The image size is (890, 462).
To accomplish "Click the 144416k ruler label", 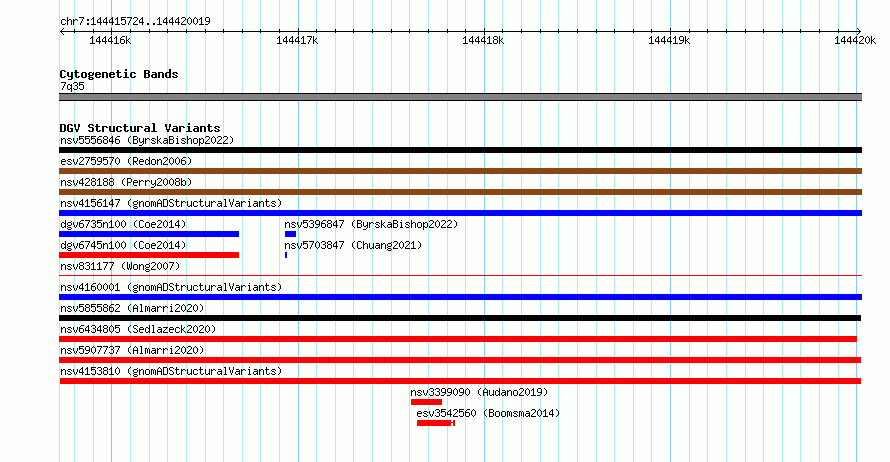I will pos(110,40).
